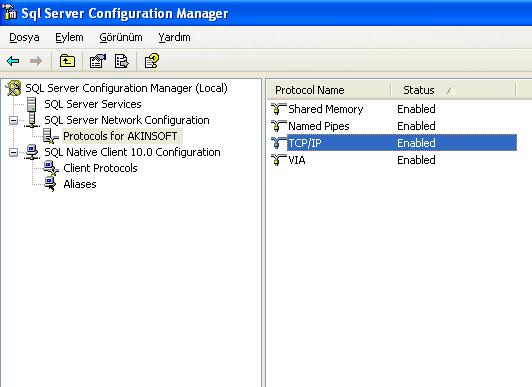Open the Help toolbar icon
The height and width of the screenshot is (387, 532).
click(x=151, y=61)
